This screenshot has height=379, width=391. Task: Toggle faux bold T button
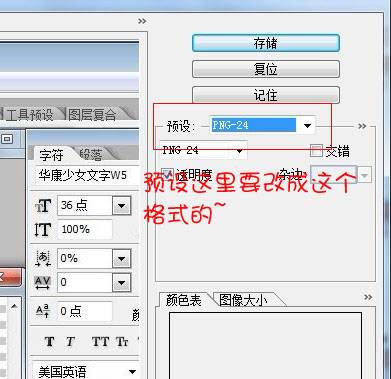49,342
